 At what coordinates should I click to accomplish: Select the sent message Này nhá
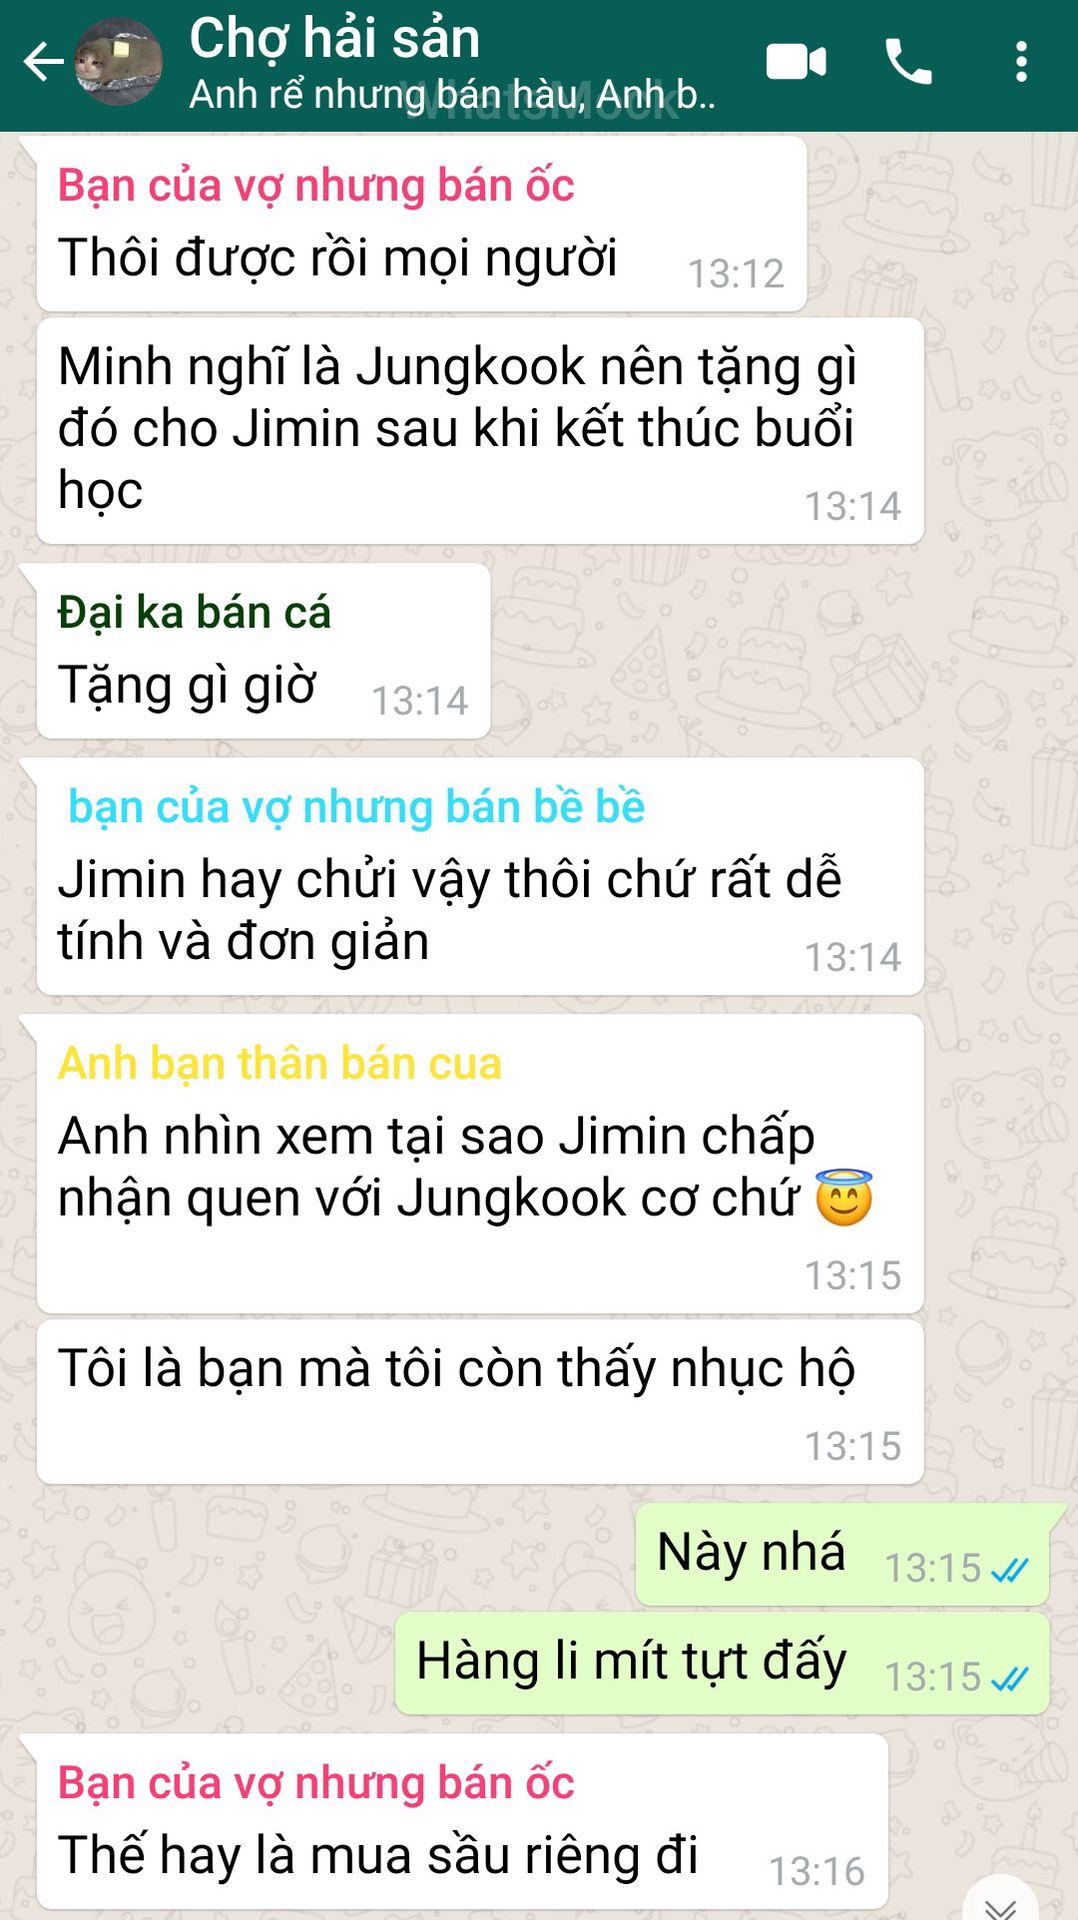point(842,1554)
